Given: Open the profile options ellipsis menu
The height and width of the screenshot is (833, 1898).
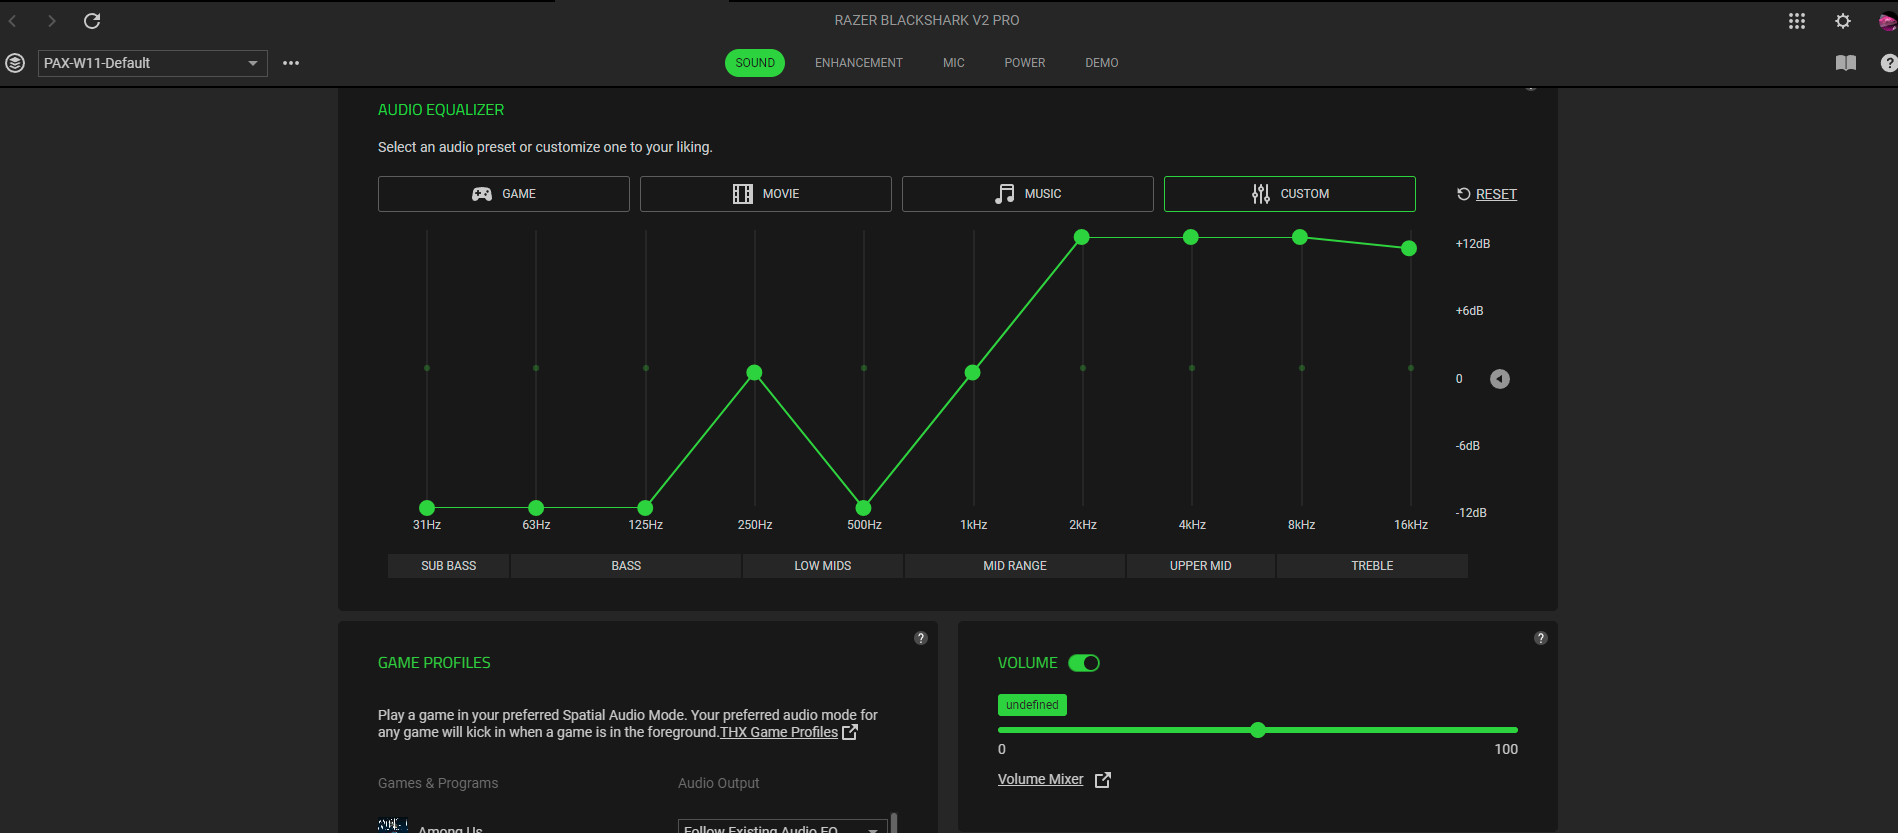Looking at the screenshot, I should [291, 63].
